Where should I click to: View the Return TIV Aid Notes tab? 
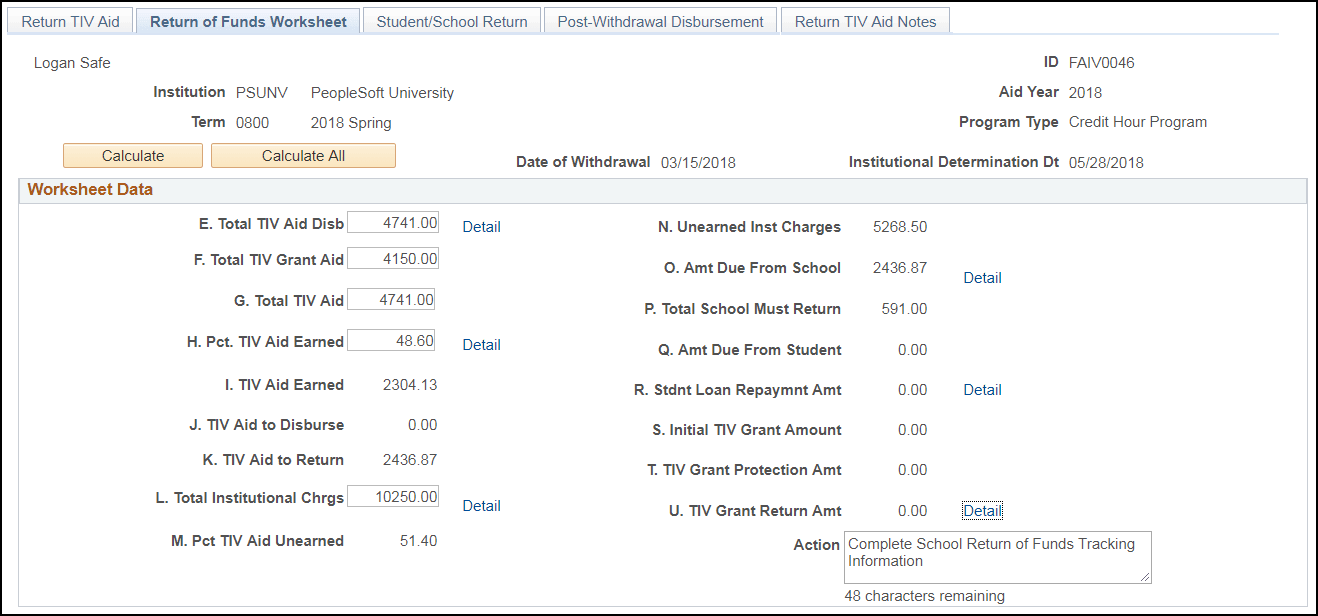coord(864,20)
